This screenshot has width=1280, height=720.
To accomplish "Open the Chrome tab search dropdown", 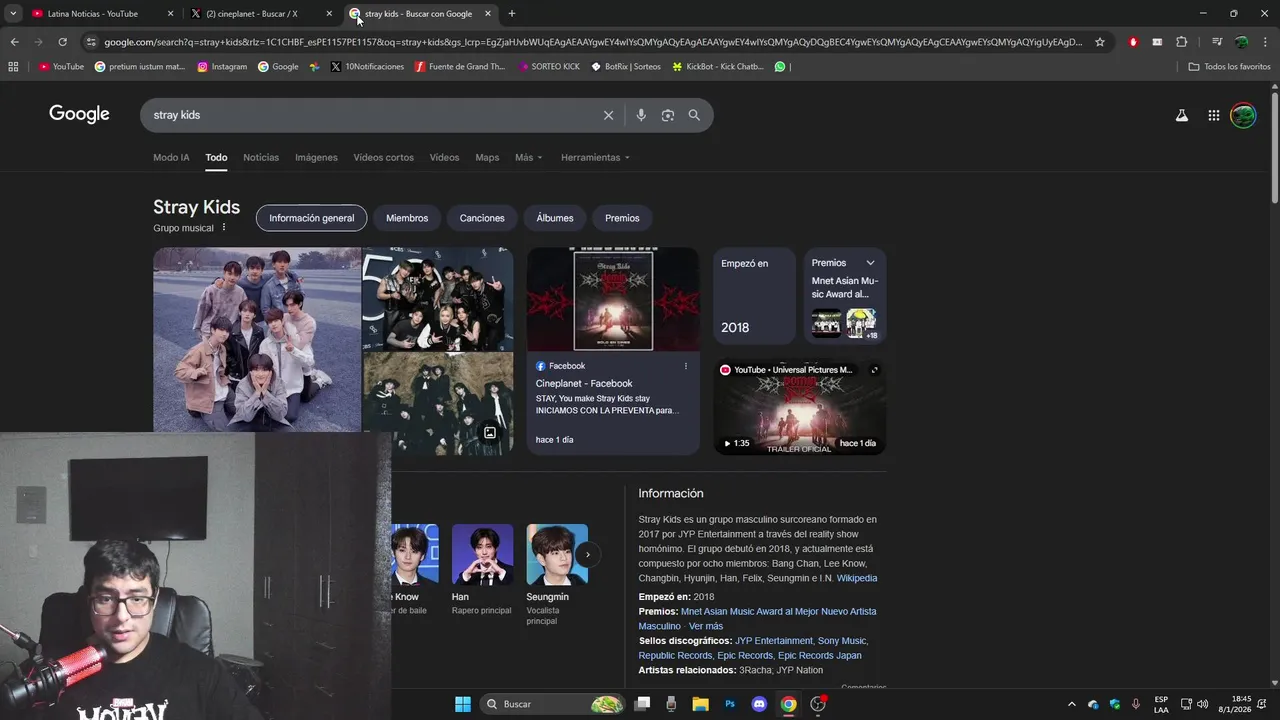I will tap(13, 14).
